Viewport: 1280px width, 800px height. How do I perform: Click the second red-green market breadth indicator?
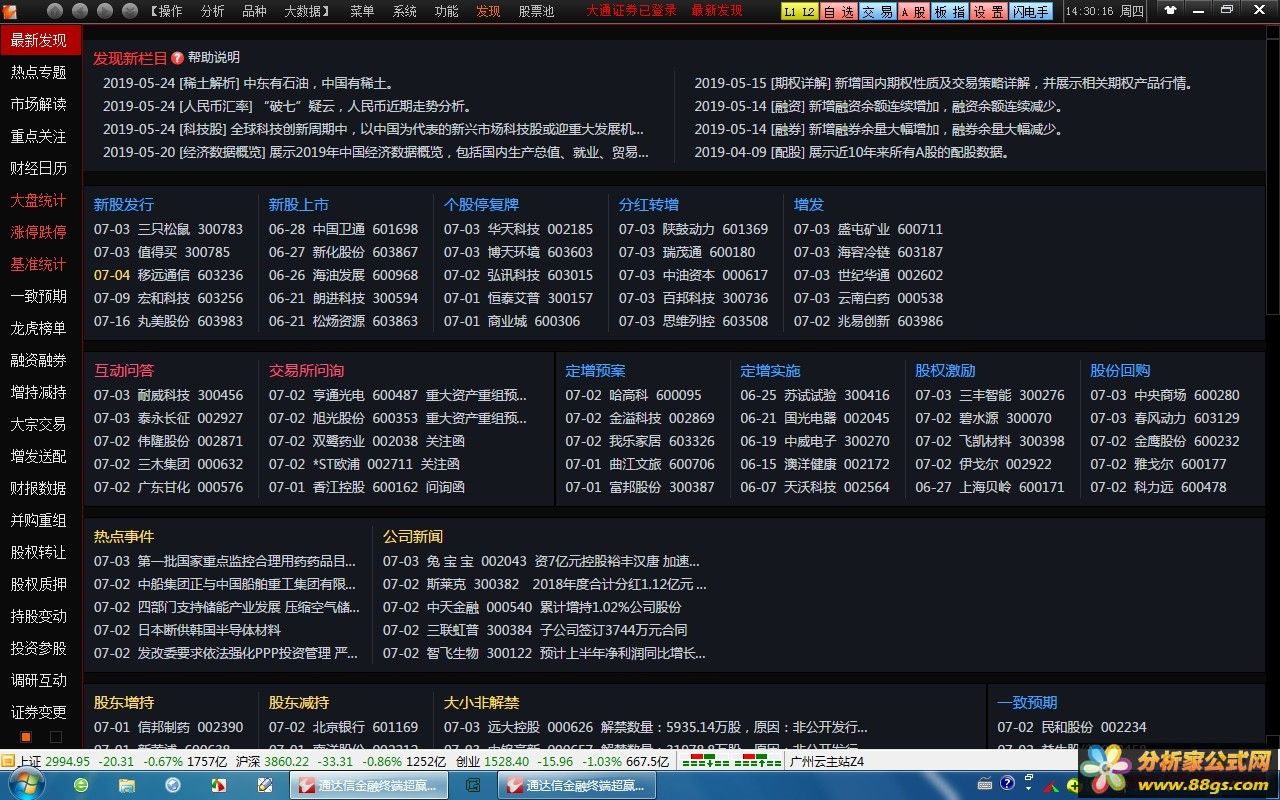click(x=758, y=762)
